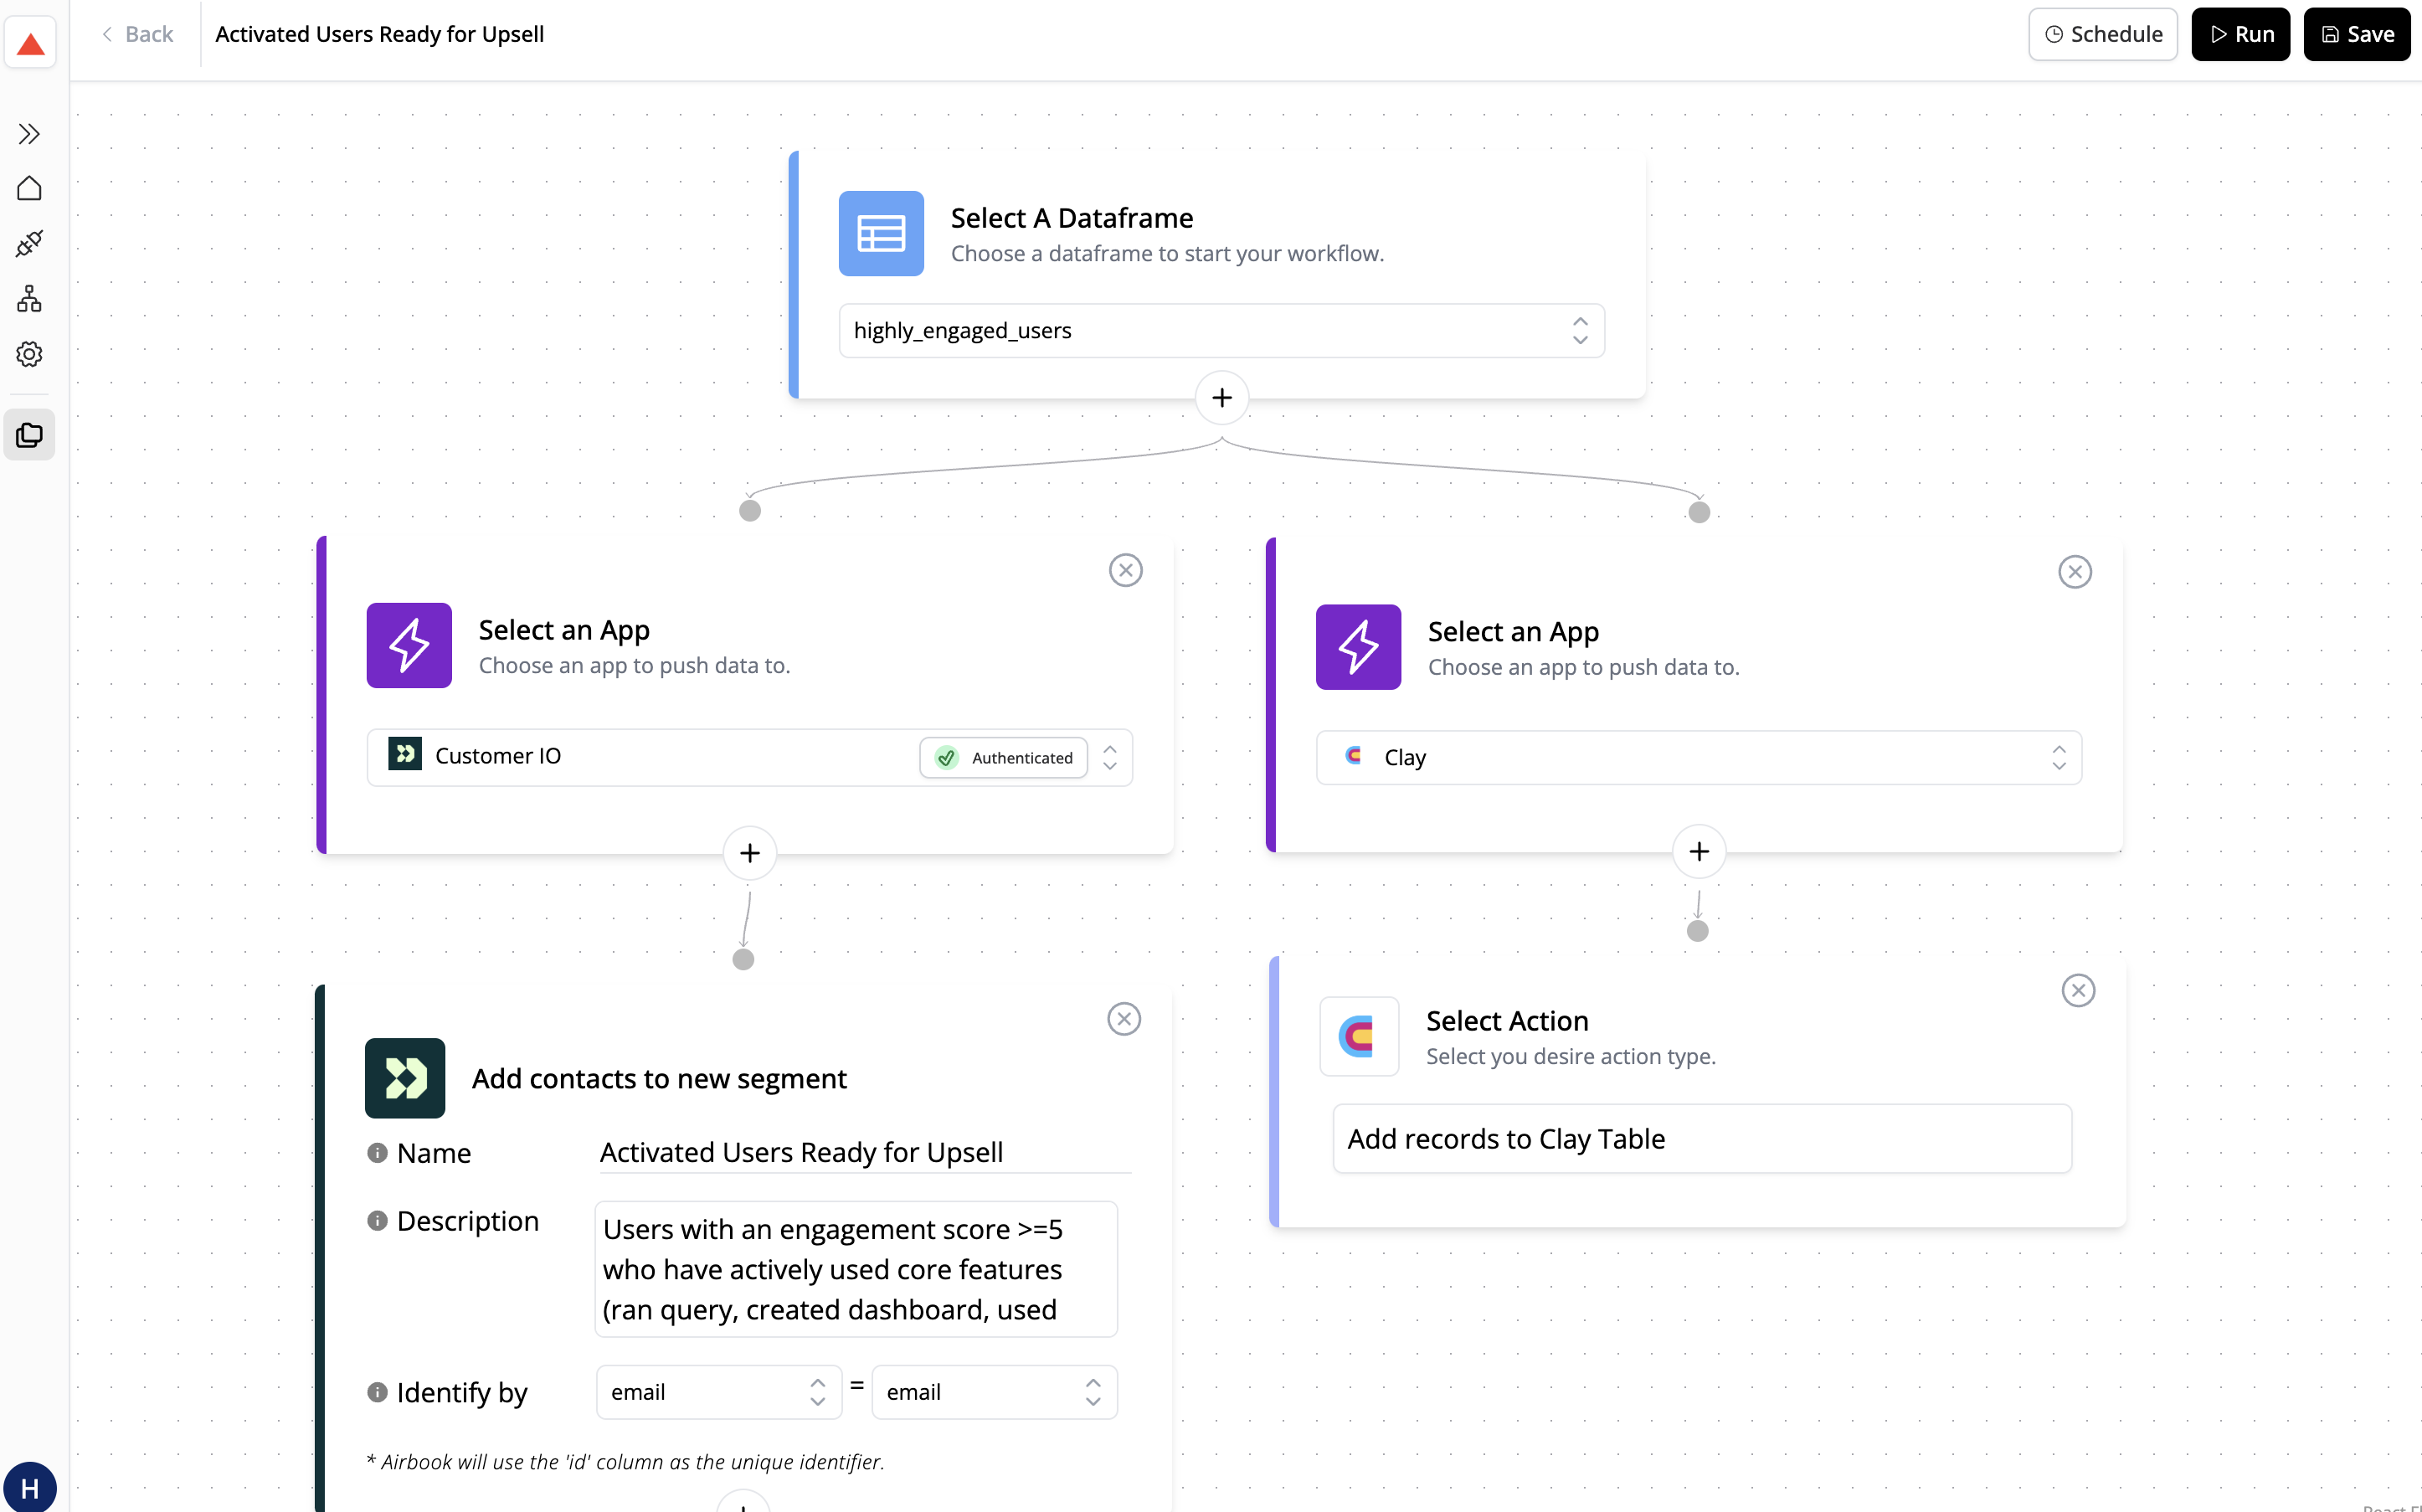This screenshot has height=1512, width=2422.
Task: Open the Home icon in sidebar
Action: pyautogui.click(x=29, y=188)
